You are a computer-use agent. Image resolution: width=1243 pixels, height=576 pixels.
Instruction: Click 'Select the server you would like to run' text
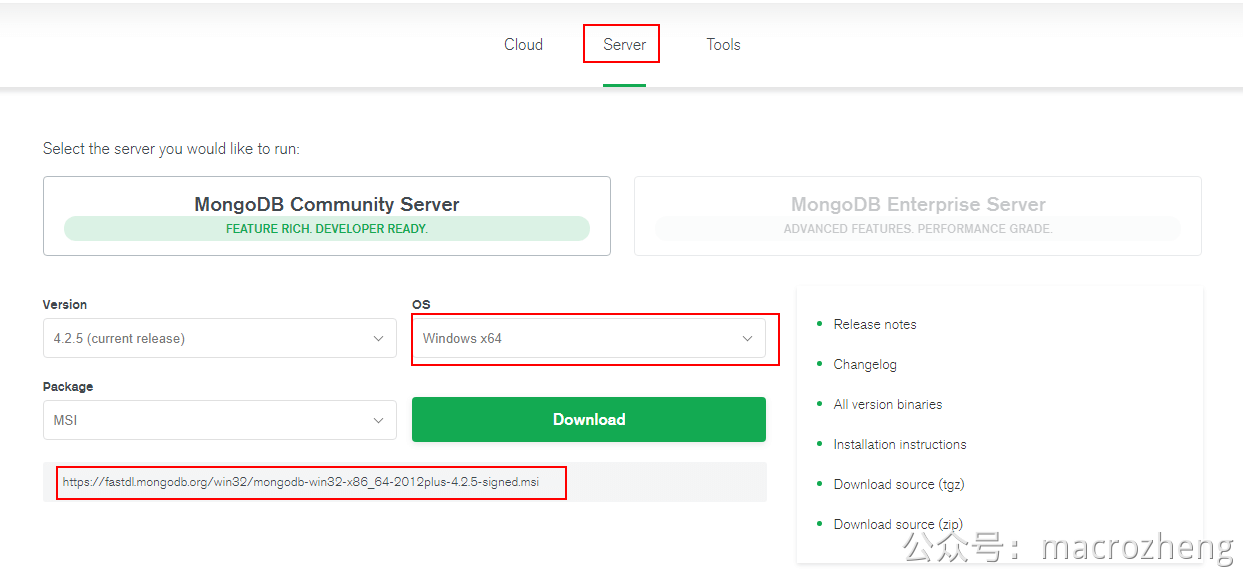[171, 148]
